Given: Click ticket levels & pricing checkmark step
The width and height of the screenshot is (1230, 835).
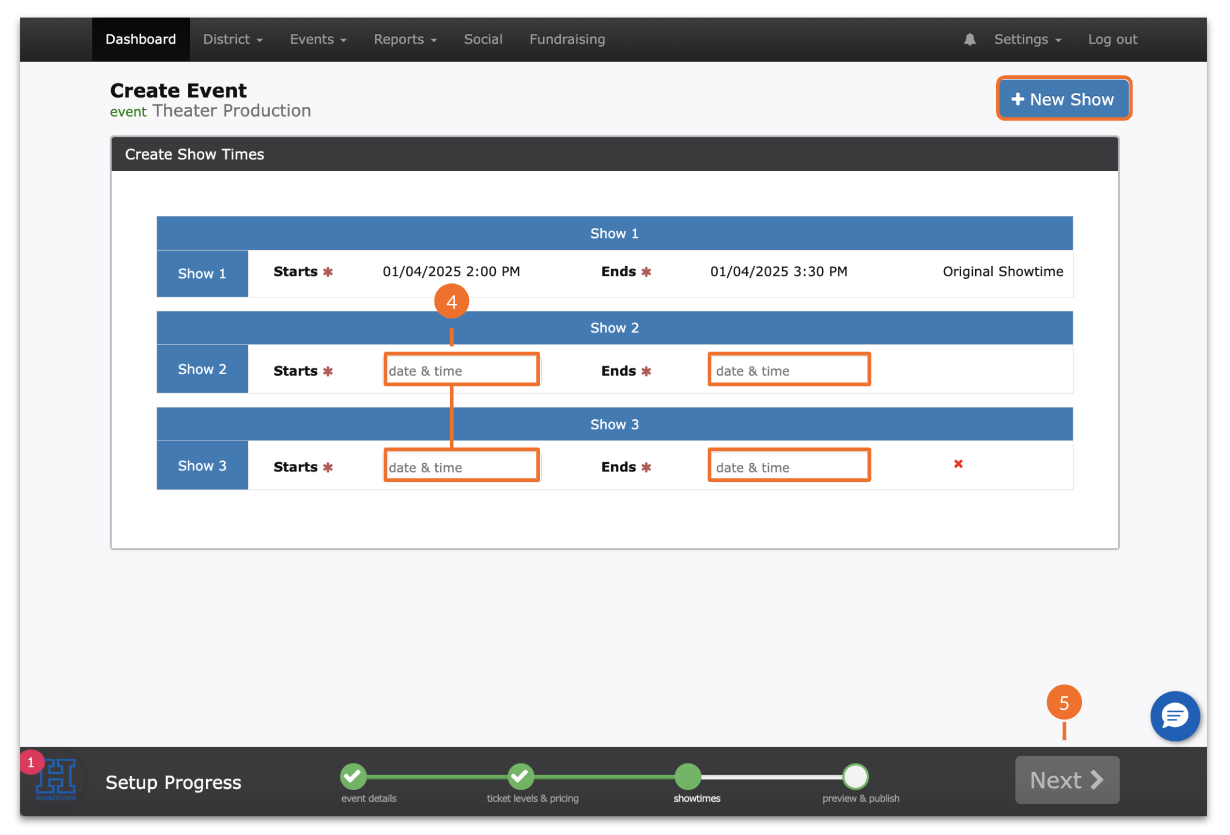Looking at the screenshot, I should tap(520, 777).
